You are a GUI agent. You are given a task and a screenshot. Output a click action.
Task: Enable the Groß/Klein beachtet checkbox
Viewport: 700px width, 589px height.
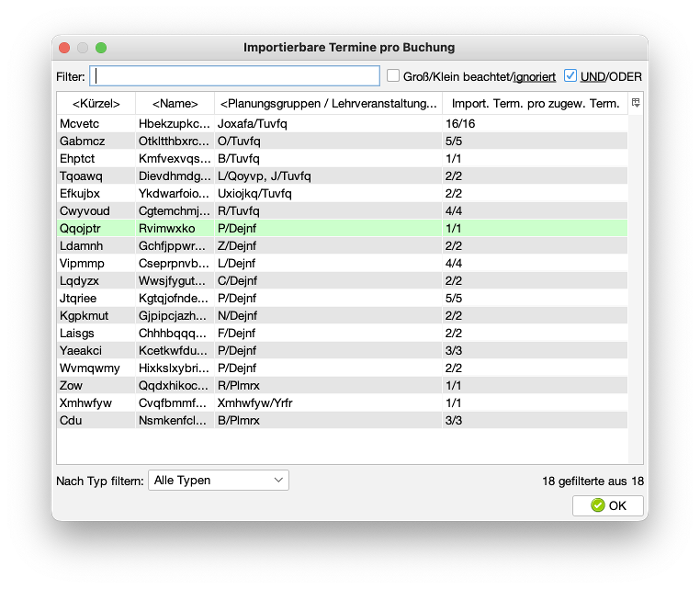(394, 76)
